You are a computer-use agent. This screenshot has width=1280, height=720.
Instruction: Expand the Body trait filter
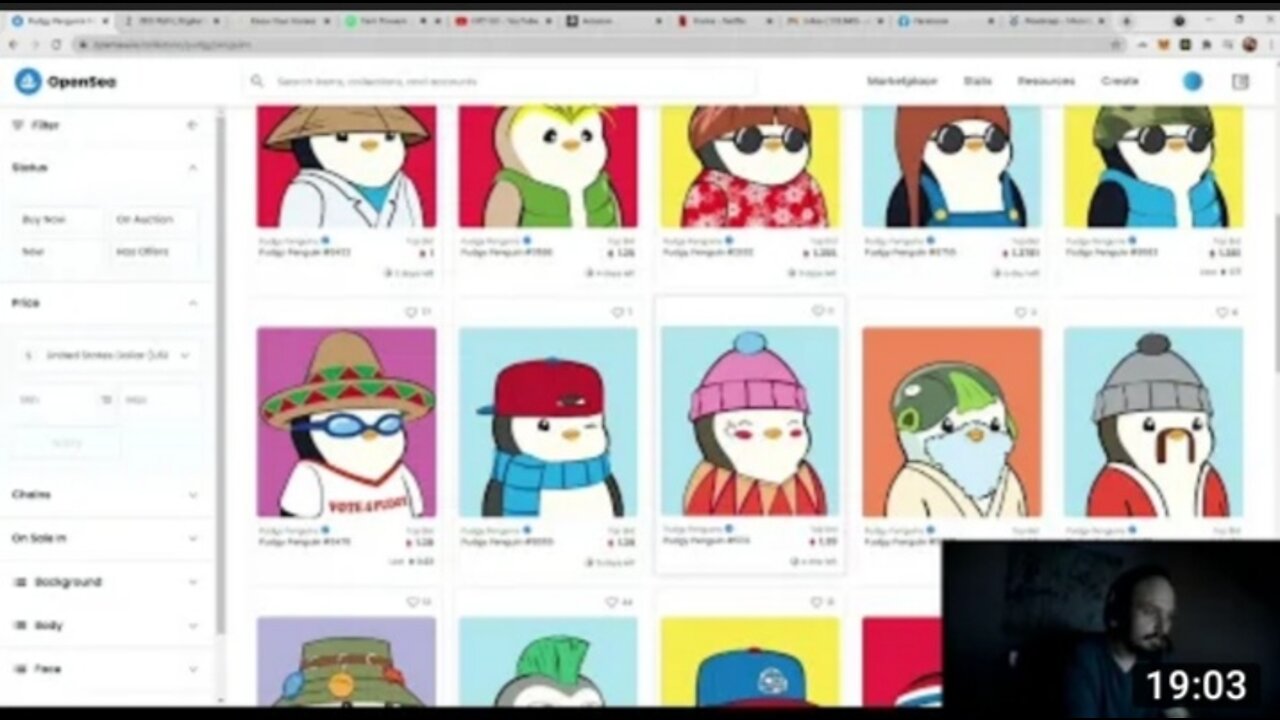[x=192, y=626]
